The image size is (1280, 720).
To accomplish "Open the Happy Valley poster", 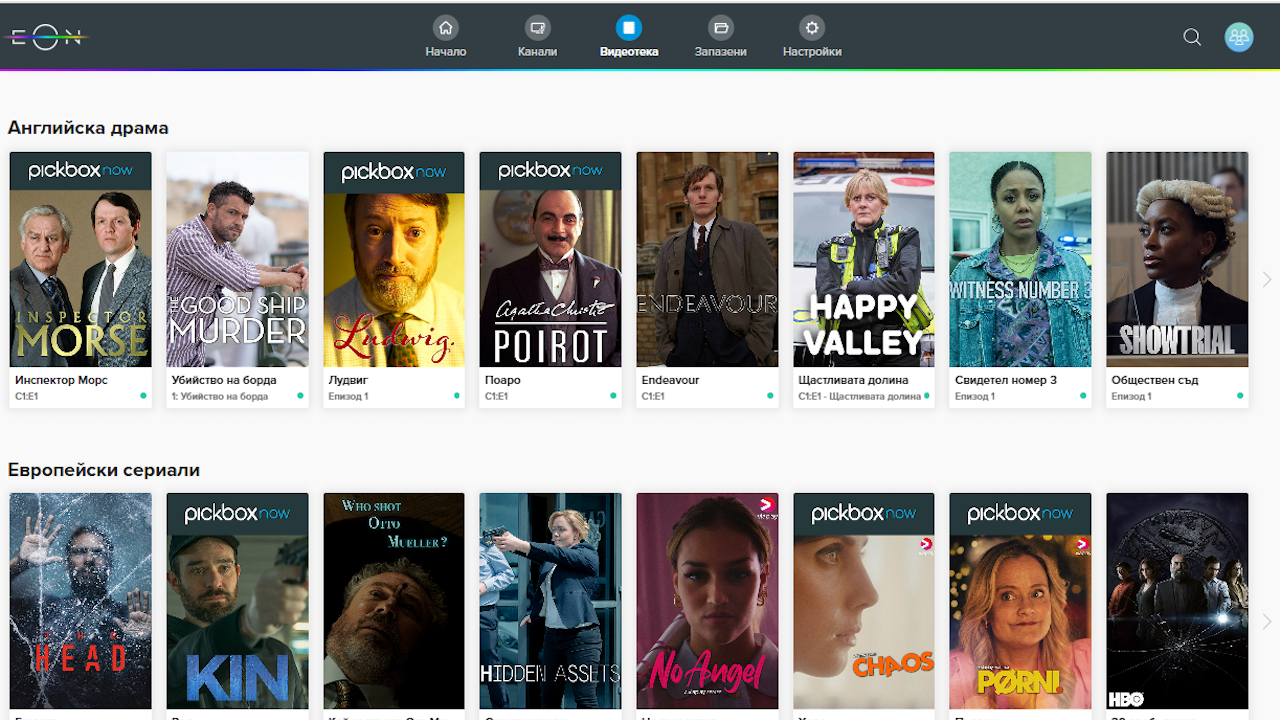I will pos(864,260).
